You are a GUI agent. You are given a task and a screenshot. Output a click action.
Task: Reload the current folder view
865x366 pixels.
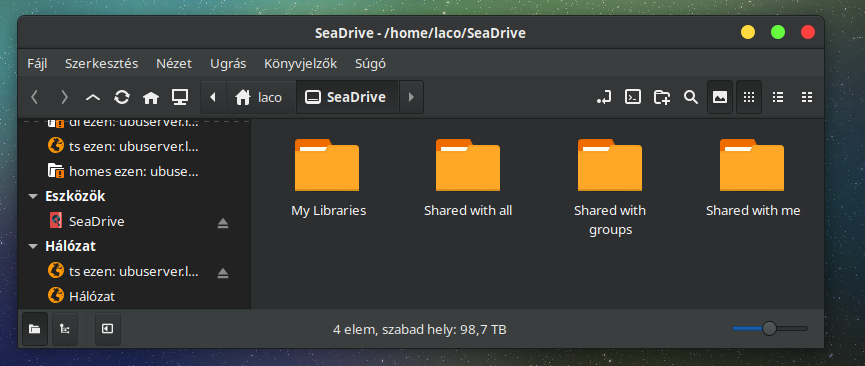(x=122, y=98)
